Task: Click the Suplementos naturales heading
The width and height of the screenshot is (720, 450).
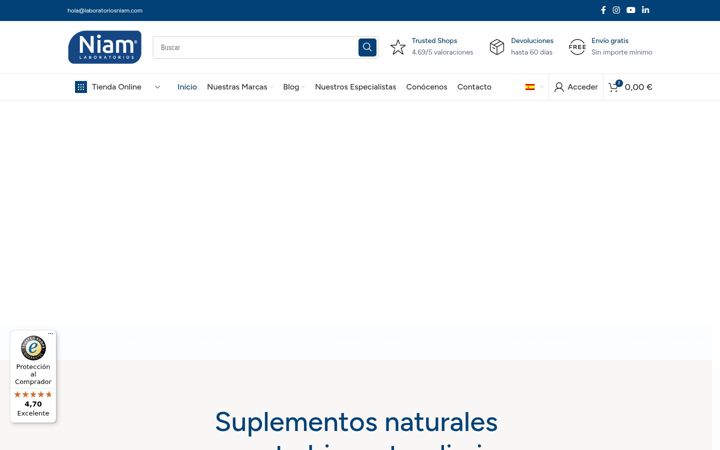Action: pos(356,422)
